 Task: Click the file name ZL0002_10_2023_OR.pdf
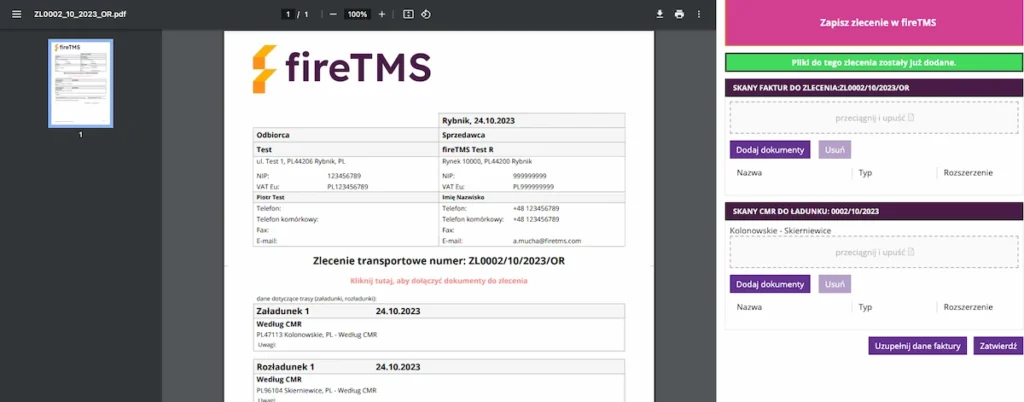click(80, 14)
